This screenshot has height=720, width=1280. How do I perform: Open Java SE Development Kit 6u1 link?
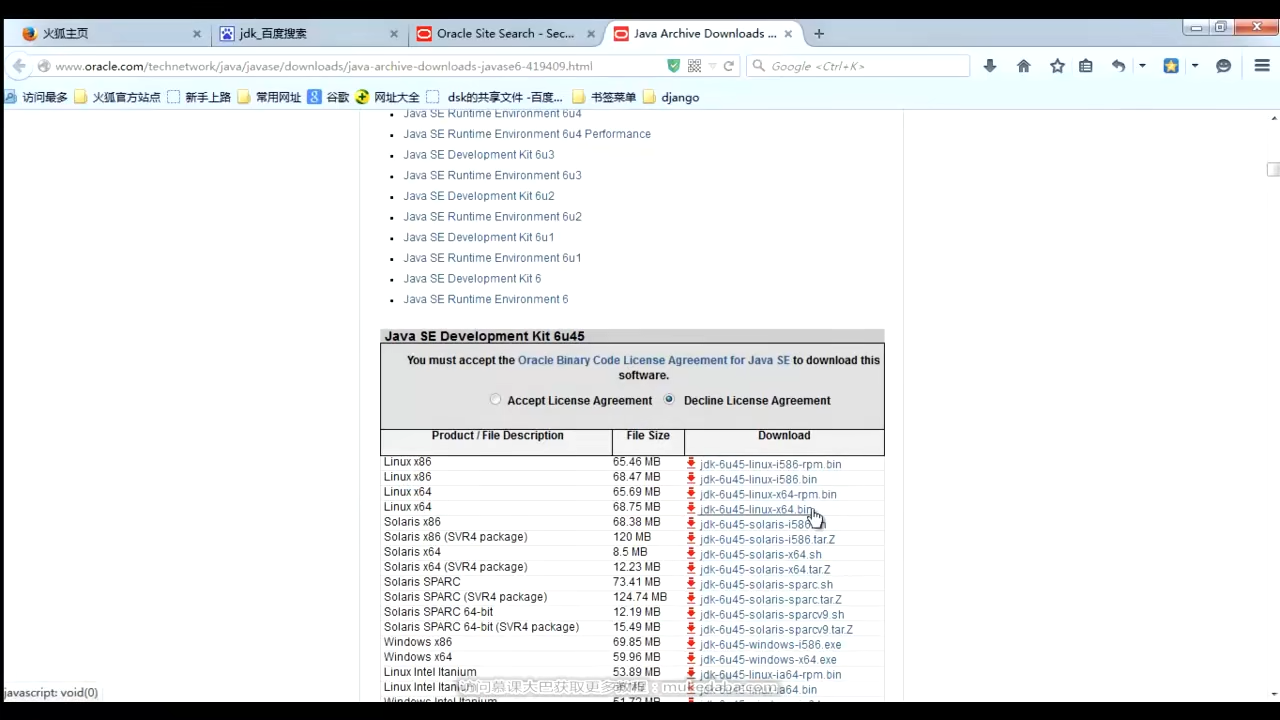point(478,237)
